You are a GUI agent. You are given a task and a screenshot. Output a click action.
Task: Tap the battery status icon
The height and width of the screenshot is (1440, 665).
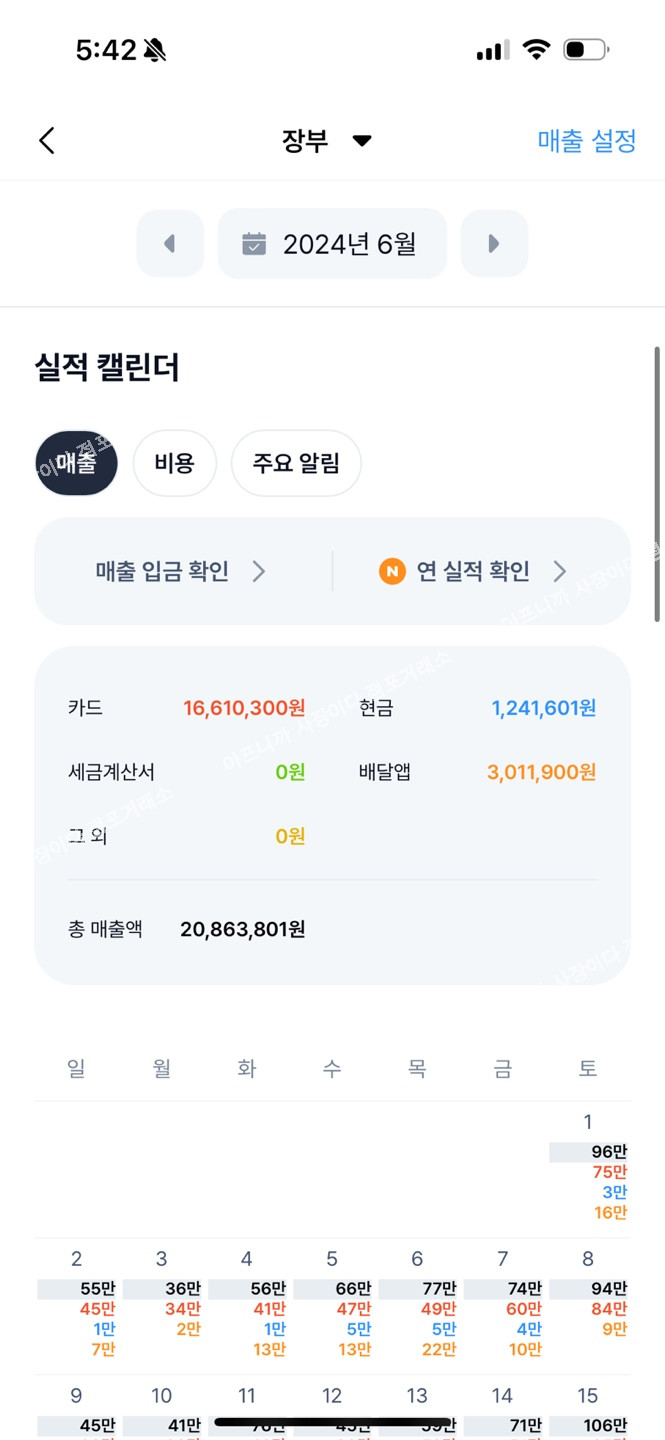coord(586,50)
